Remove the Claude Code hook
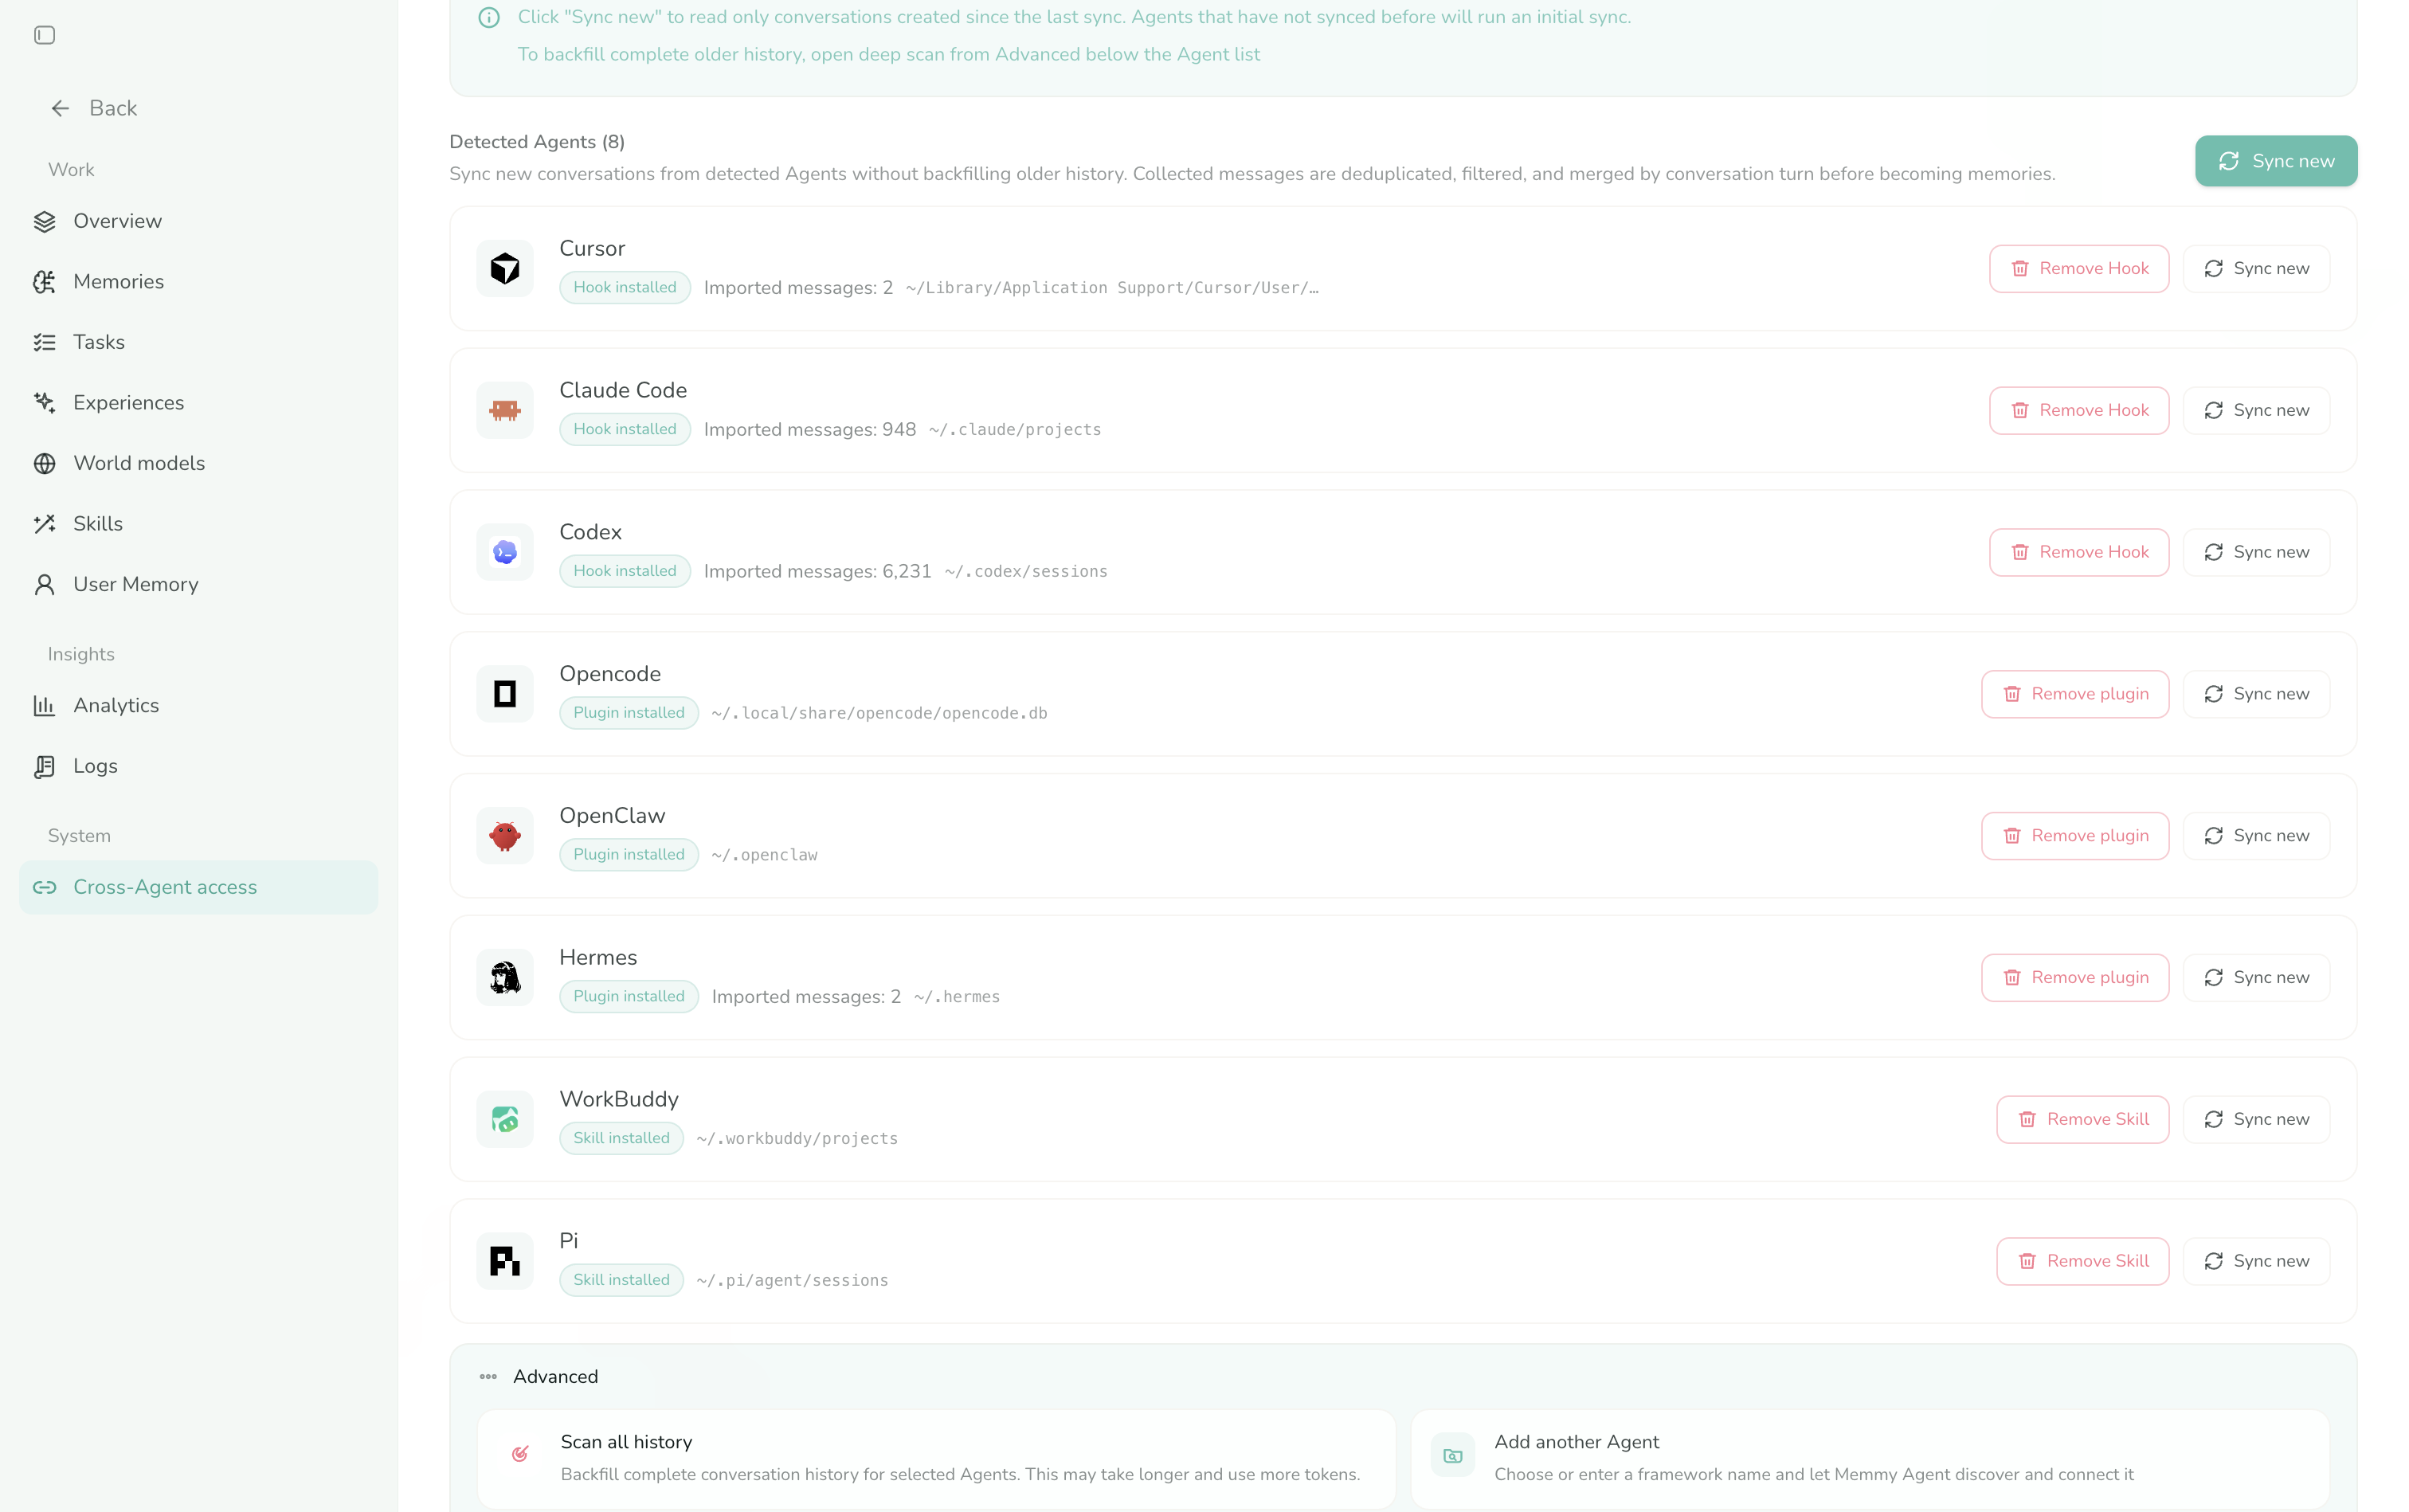The image size is (2409, 1512). coord(2079,410)
